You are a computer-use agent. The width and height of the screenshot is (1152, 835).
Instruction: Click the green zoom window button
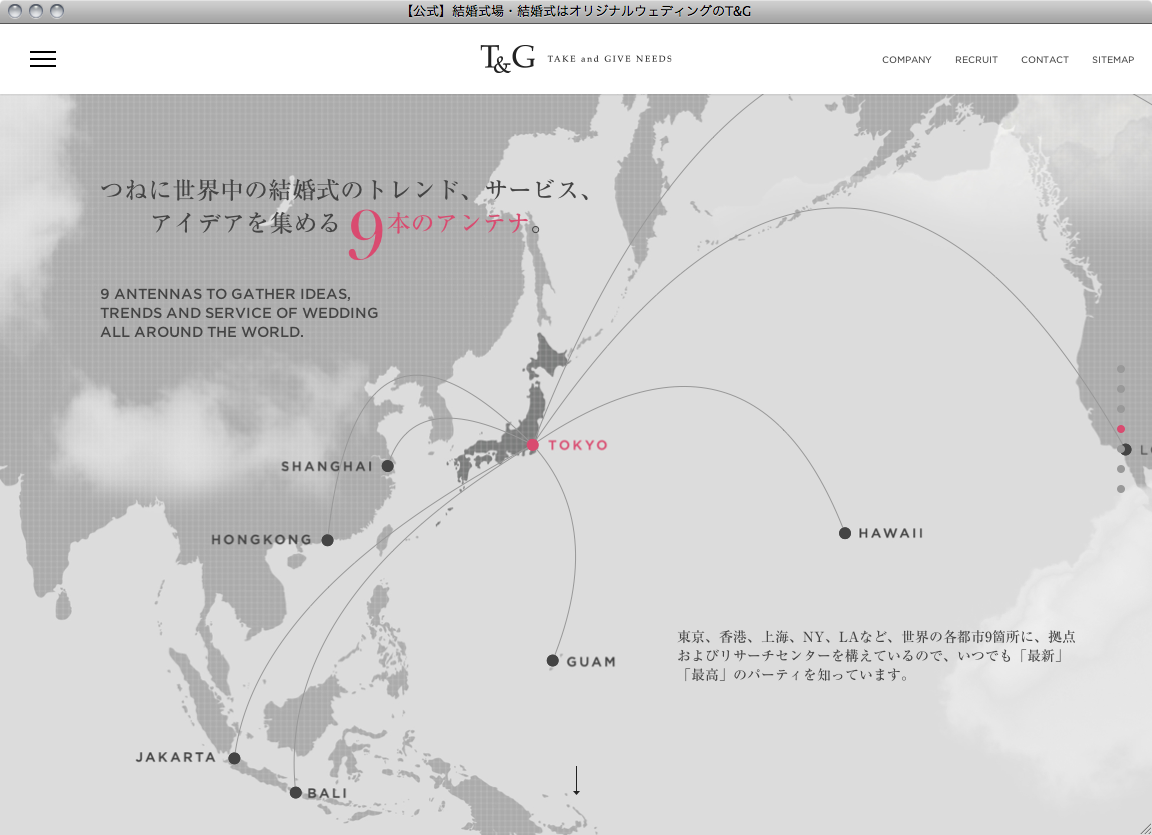[57, 11]
